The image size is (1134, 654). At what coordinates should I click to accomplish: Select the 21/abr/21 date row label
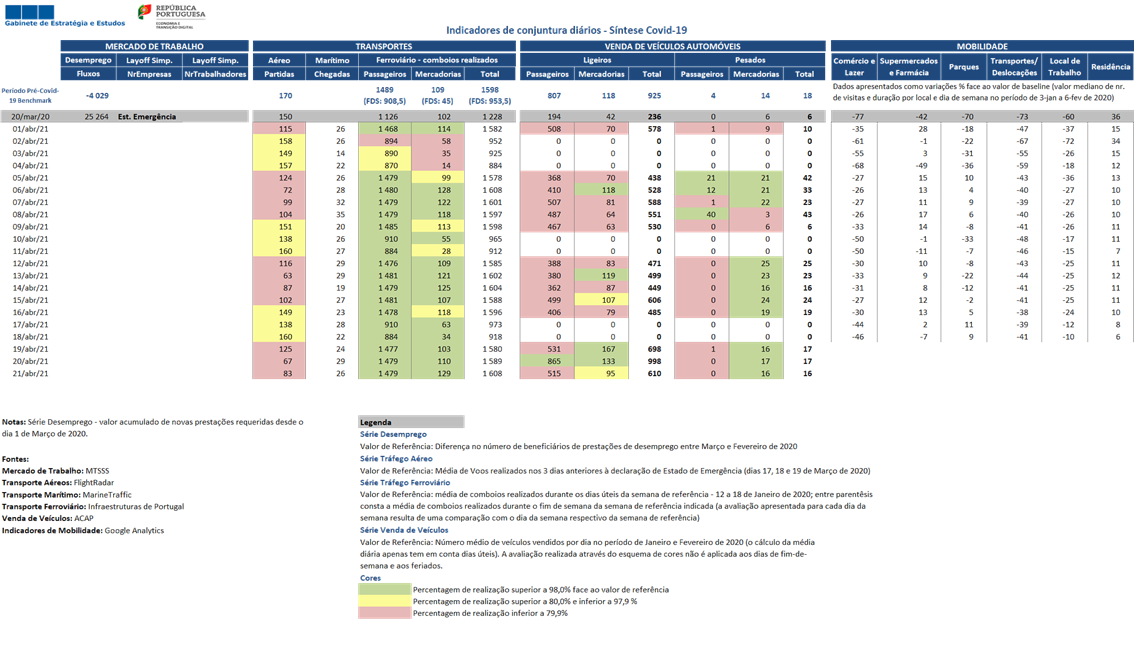30,374
